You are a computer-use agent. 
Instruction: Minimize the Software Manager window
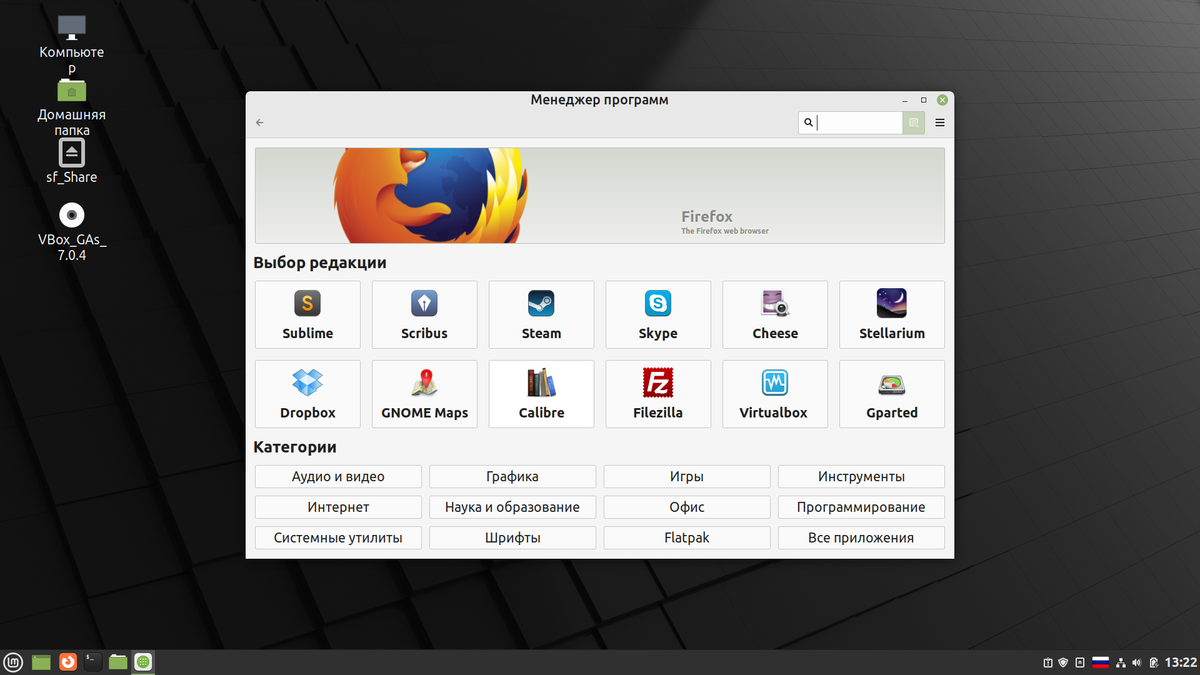[905, 100]
